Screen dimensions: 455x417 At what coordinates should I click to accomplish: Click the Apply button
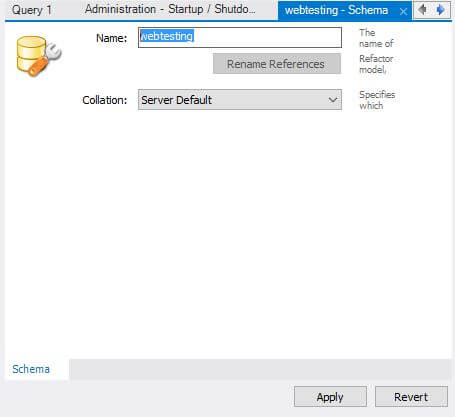coord(330,397)
